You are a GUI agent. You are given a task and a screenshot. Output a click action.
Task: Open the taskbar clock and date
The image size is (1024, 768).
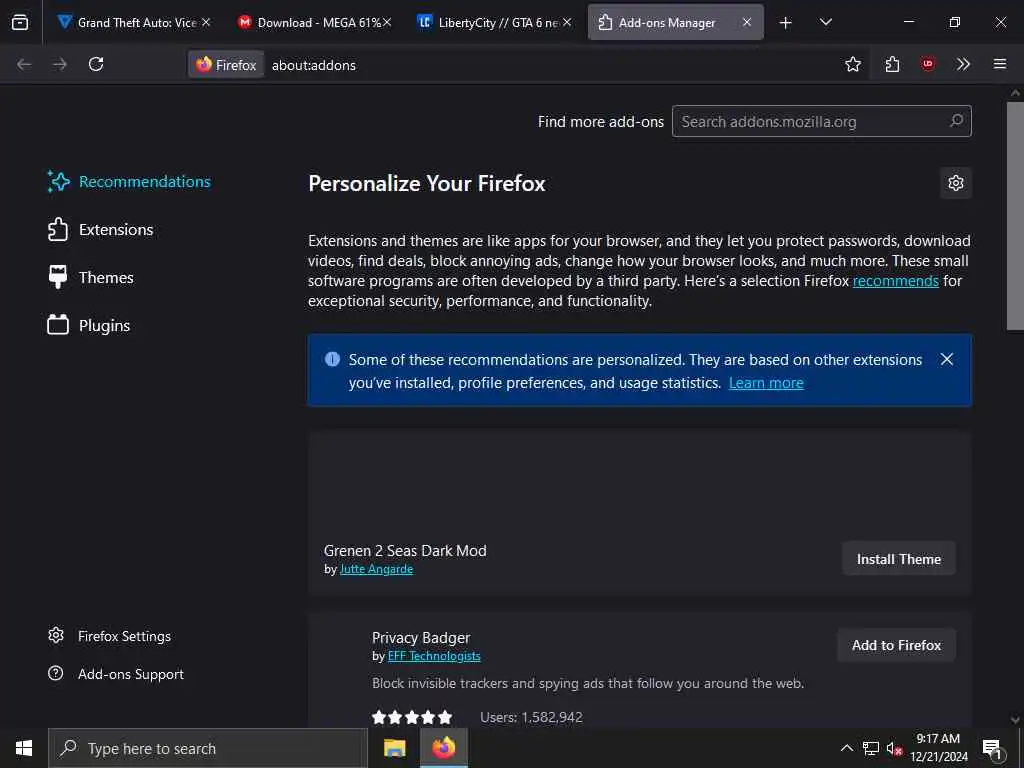coord(938,748)
